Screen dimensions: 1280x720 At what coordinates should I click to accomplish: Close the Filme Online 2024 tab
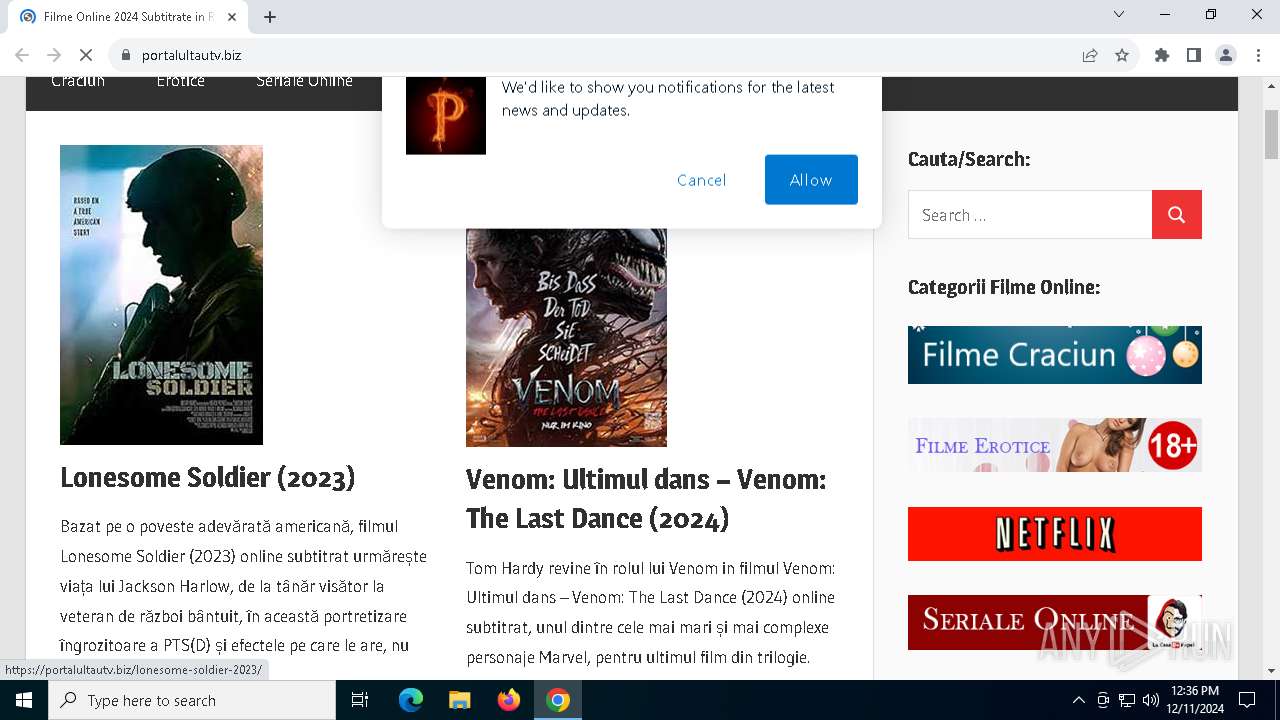pyautogui.click(x=232, y=17)
